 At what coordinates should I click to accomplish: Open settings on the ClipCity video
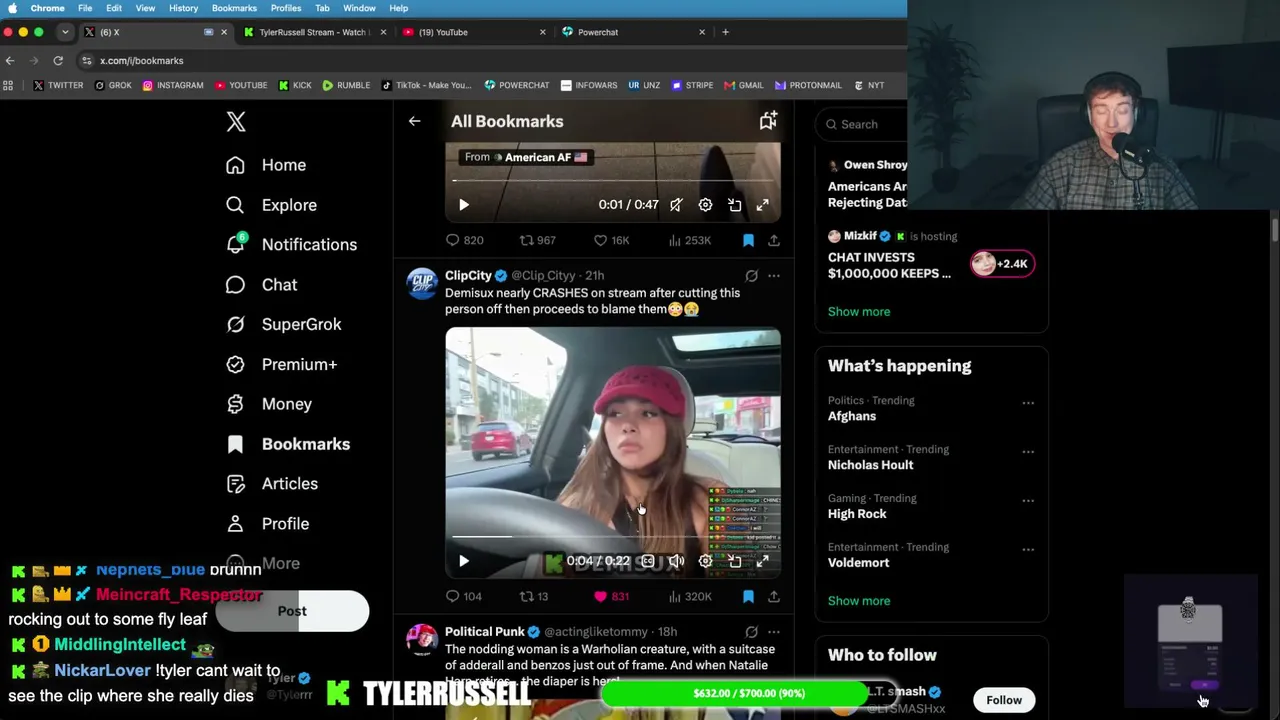(706, 561)
